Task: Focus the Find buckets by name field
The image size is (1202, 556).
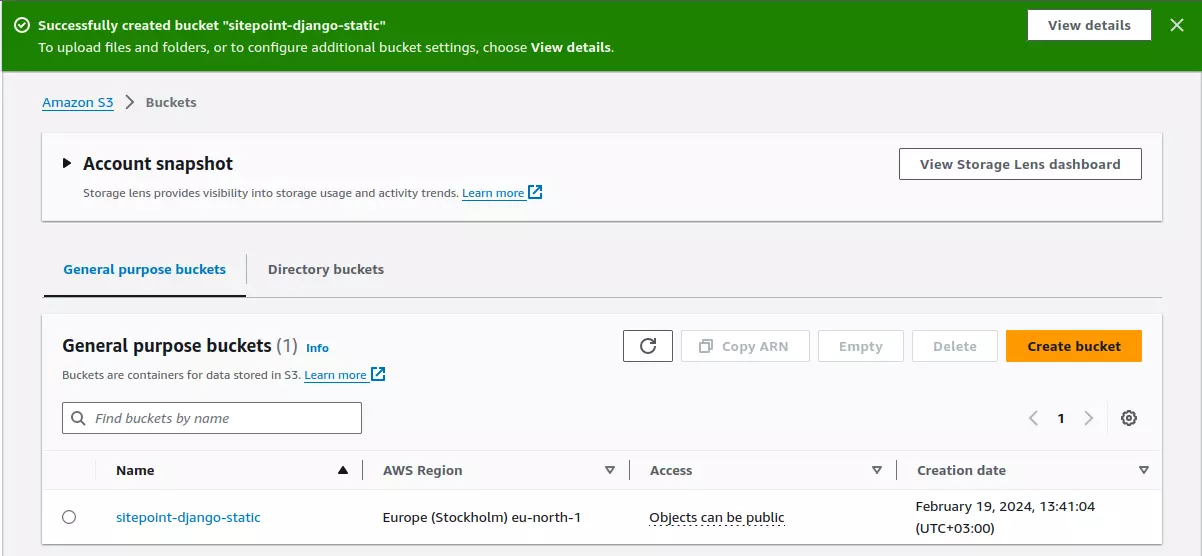Action: 212,418
